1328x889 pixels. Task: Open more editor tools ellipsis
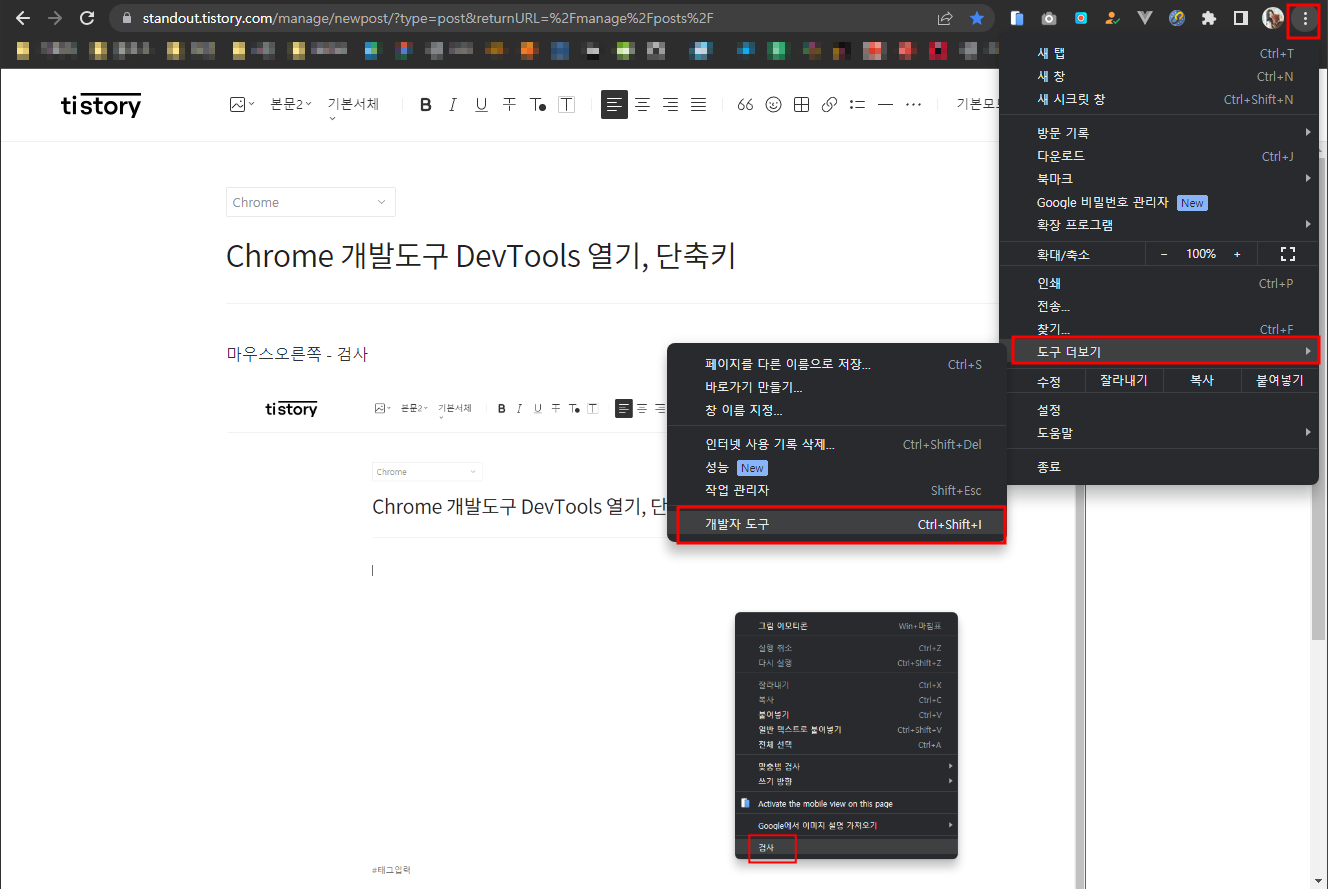coord(913,104)
